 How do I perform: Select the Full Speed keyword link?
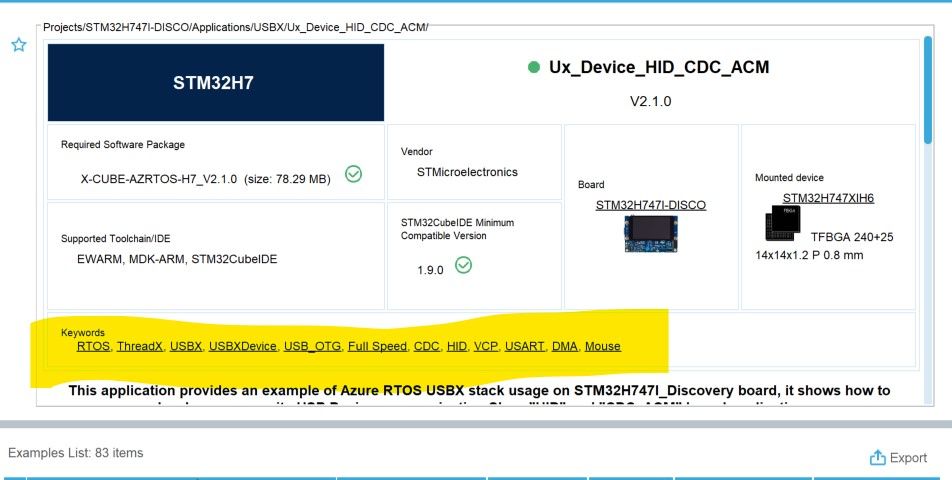(x=377, y=346)
